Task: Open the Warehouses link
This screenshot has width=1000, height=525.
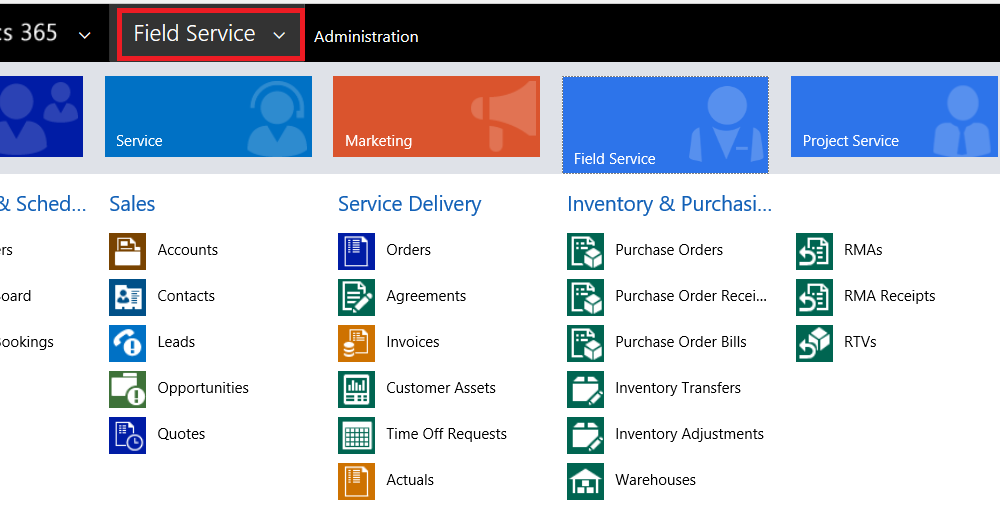Action: point(656,480)
